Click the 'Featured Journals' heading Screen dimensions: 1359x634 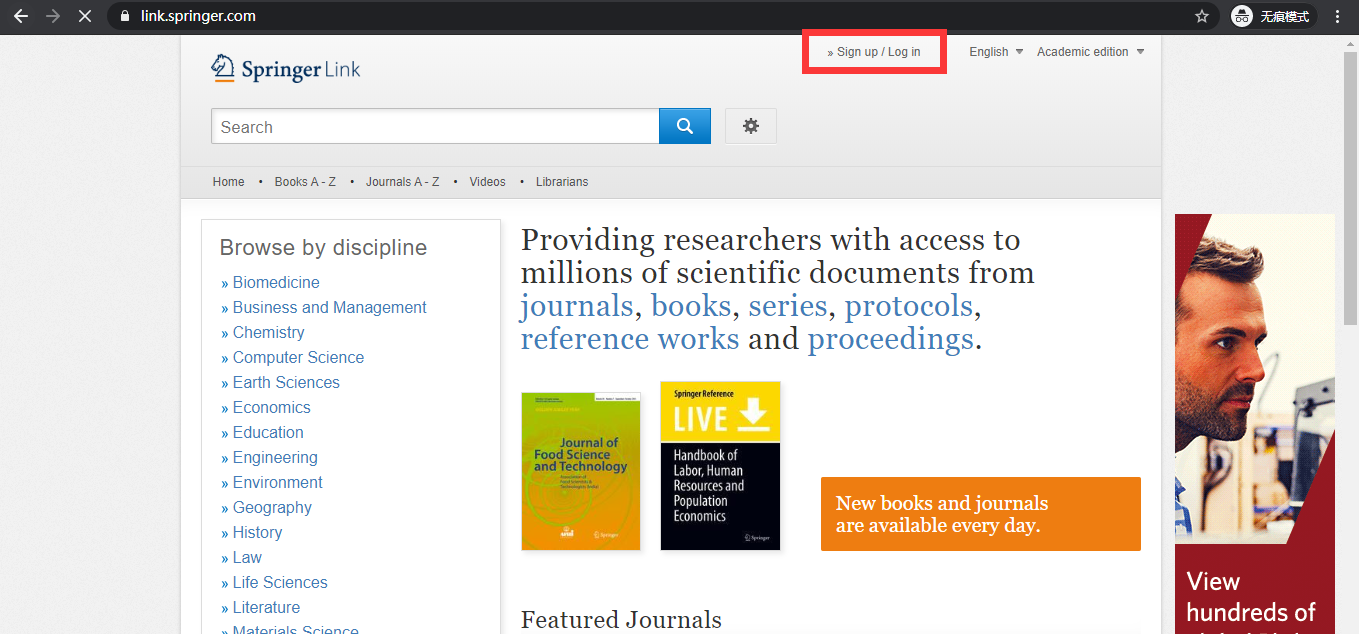point(621,620)
